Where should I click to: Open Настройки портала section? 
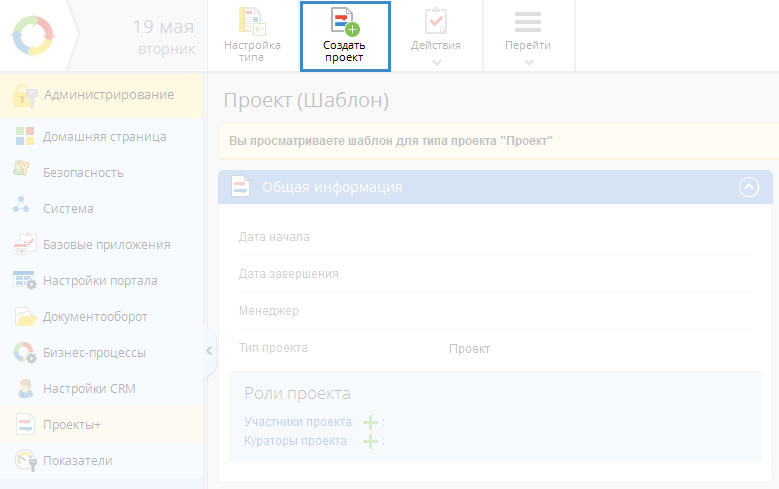click(x=99, y=281)
